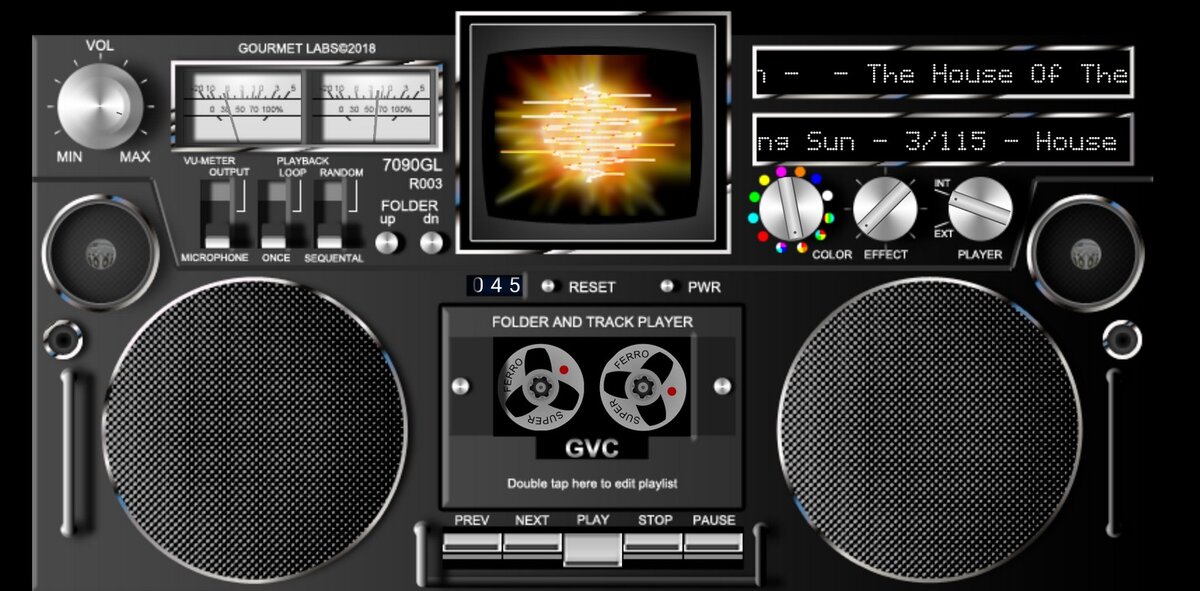
Task: Tap the TV screen visualizer
Action: [593, 132]
